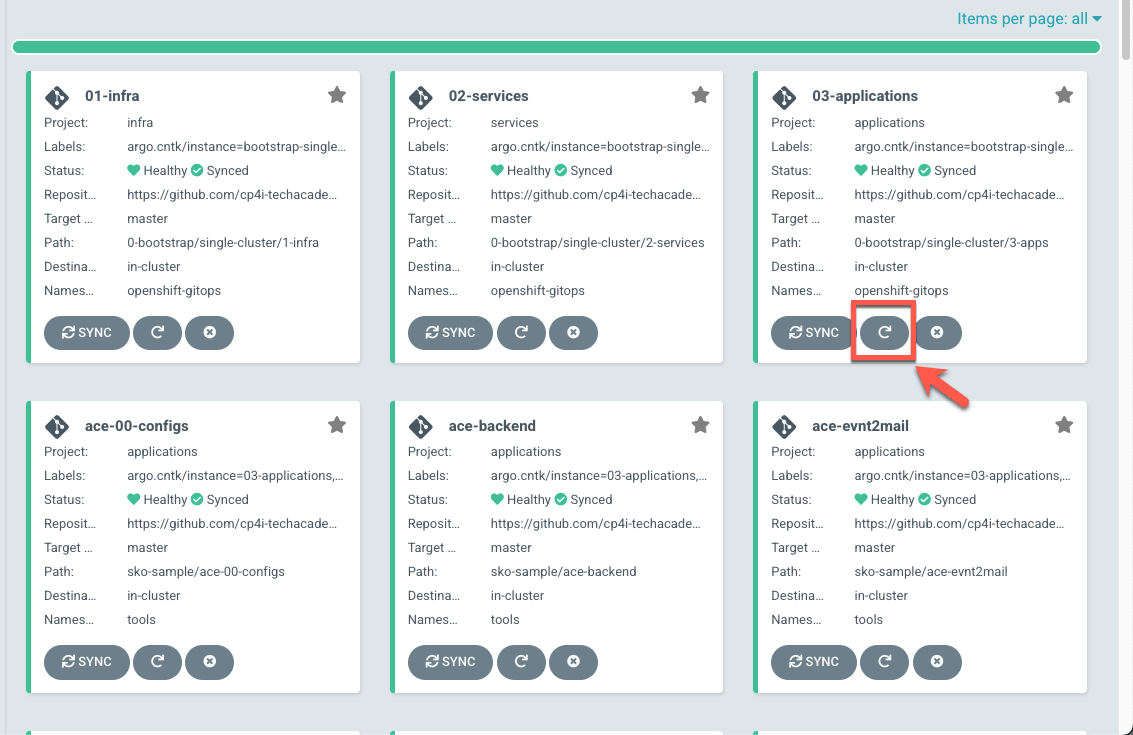Refresh the 03-applications app
This screenshot has height=735, width=1133.
pyautogui.click(x=884, y=332)
